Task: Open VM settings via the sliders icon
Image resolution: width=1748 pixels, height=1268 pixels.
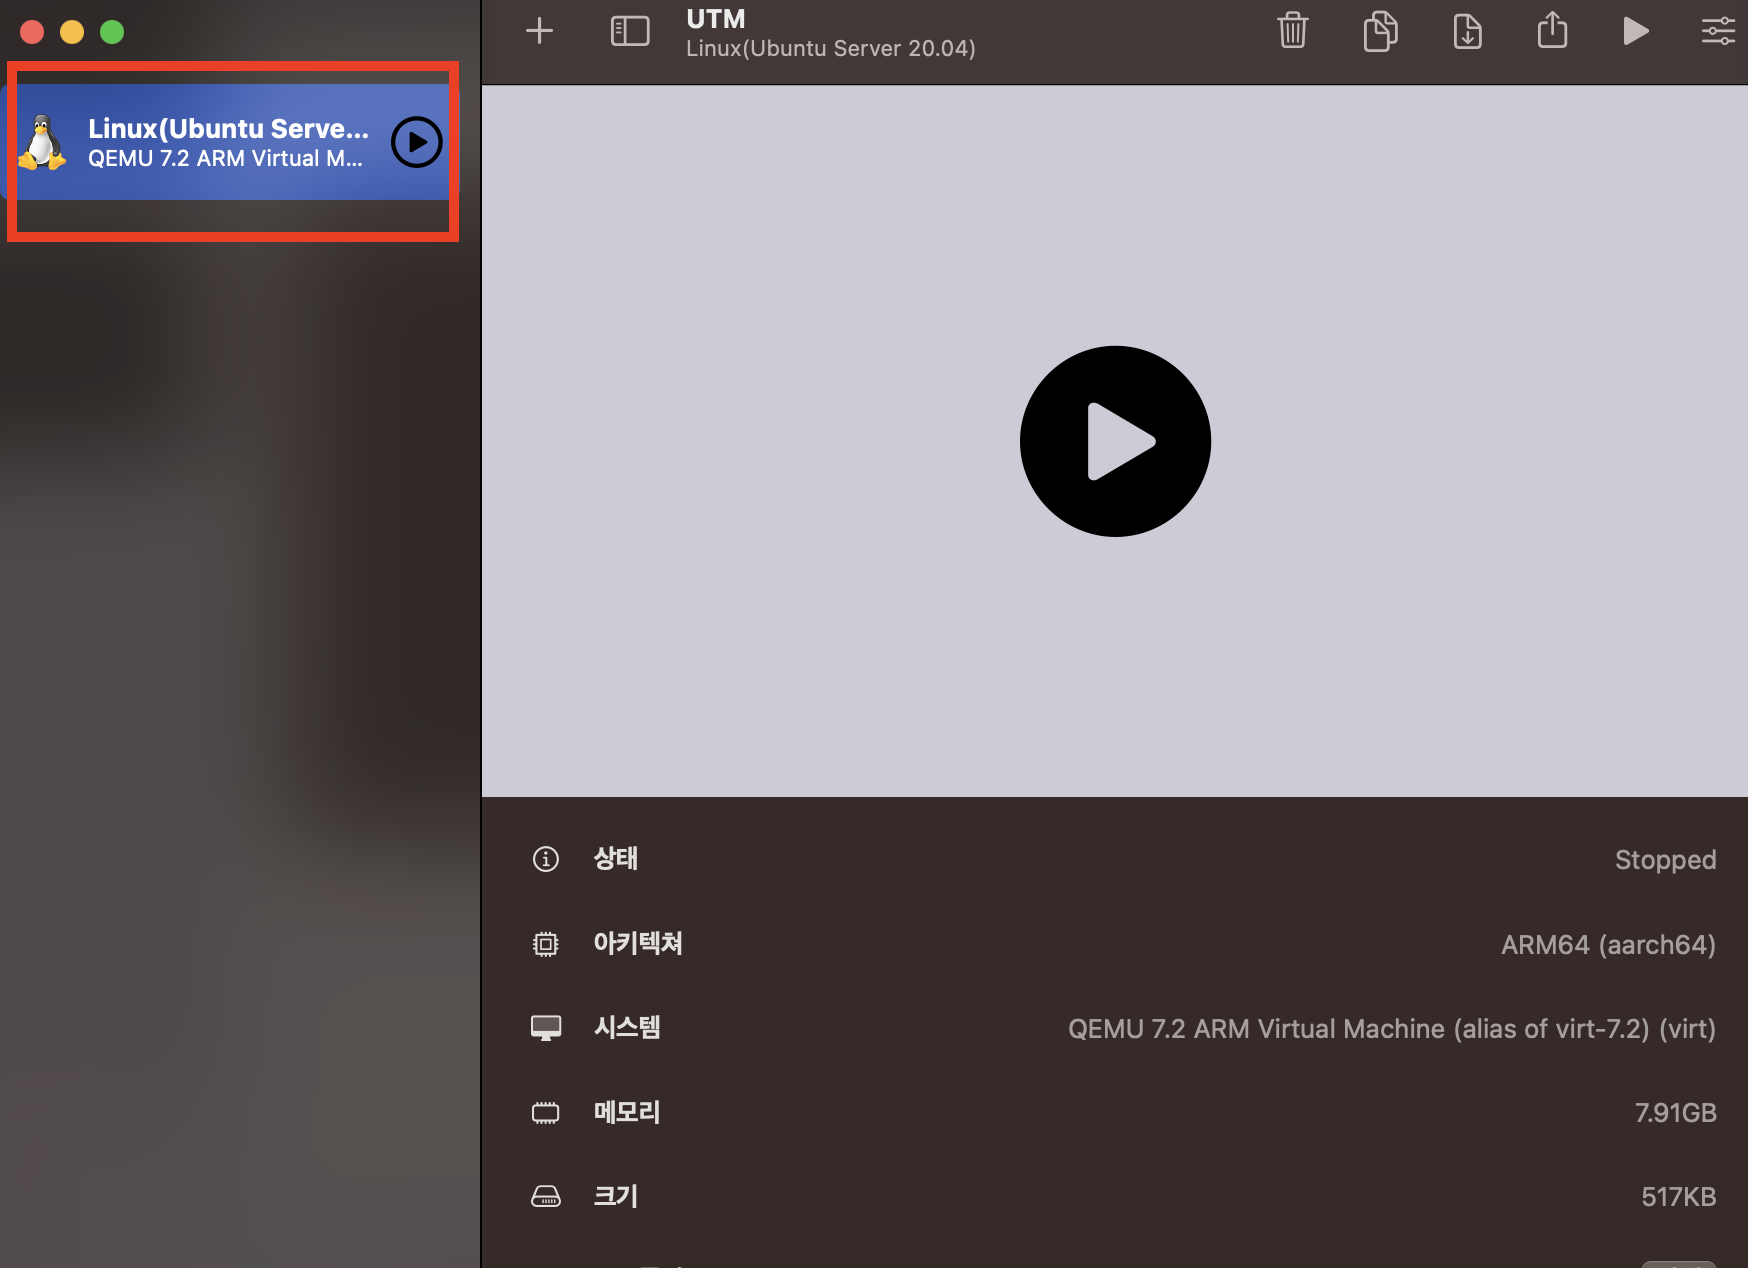Action: click(x=1718, y=31)
